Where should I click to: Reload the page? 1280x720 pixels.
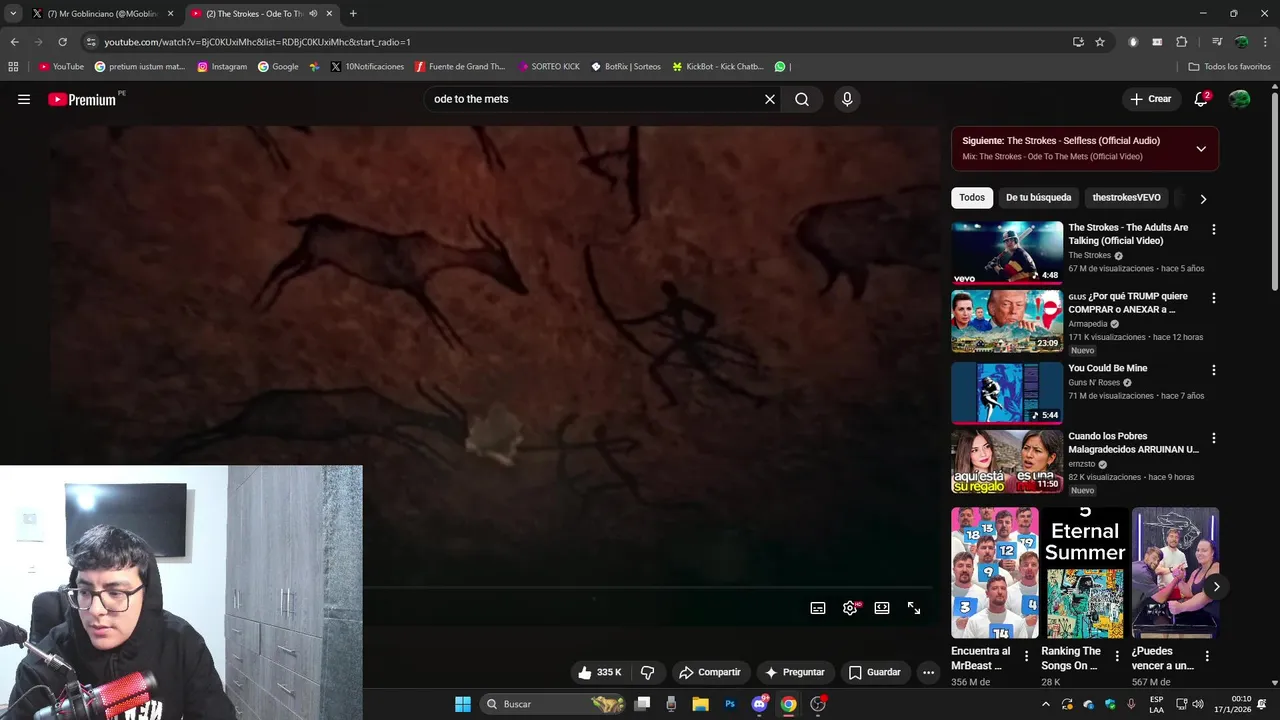coord(62,42)
